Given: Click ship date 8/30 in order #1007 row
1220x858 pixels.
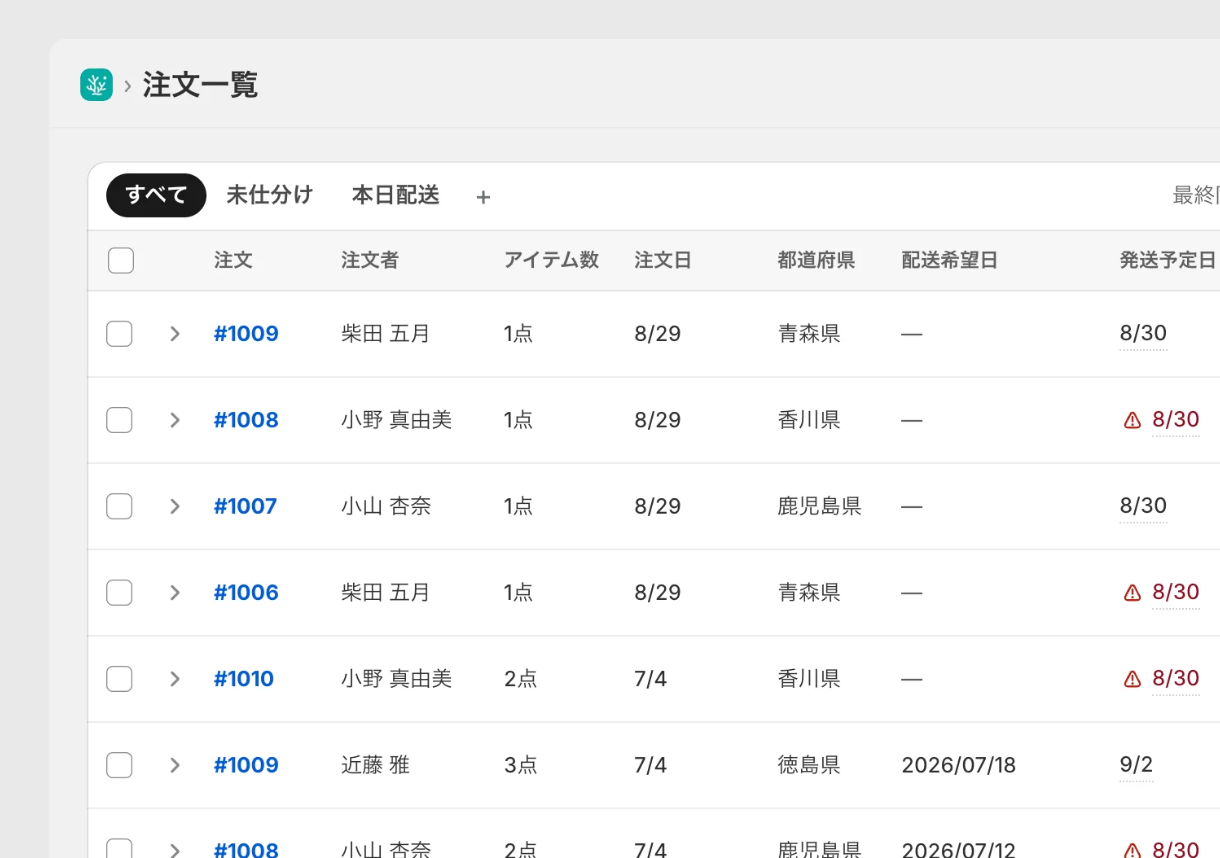Looking at the screenshot, I should click(1143, 506).
